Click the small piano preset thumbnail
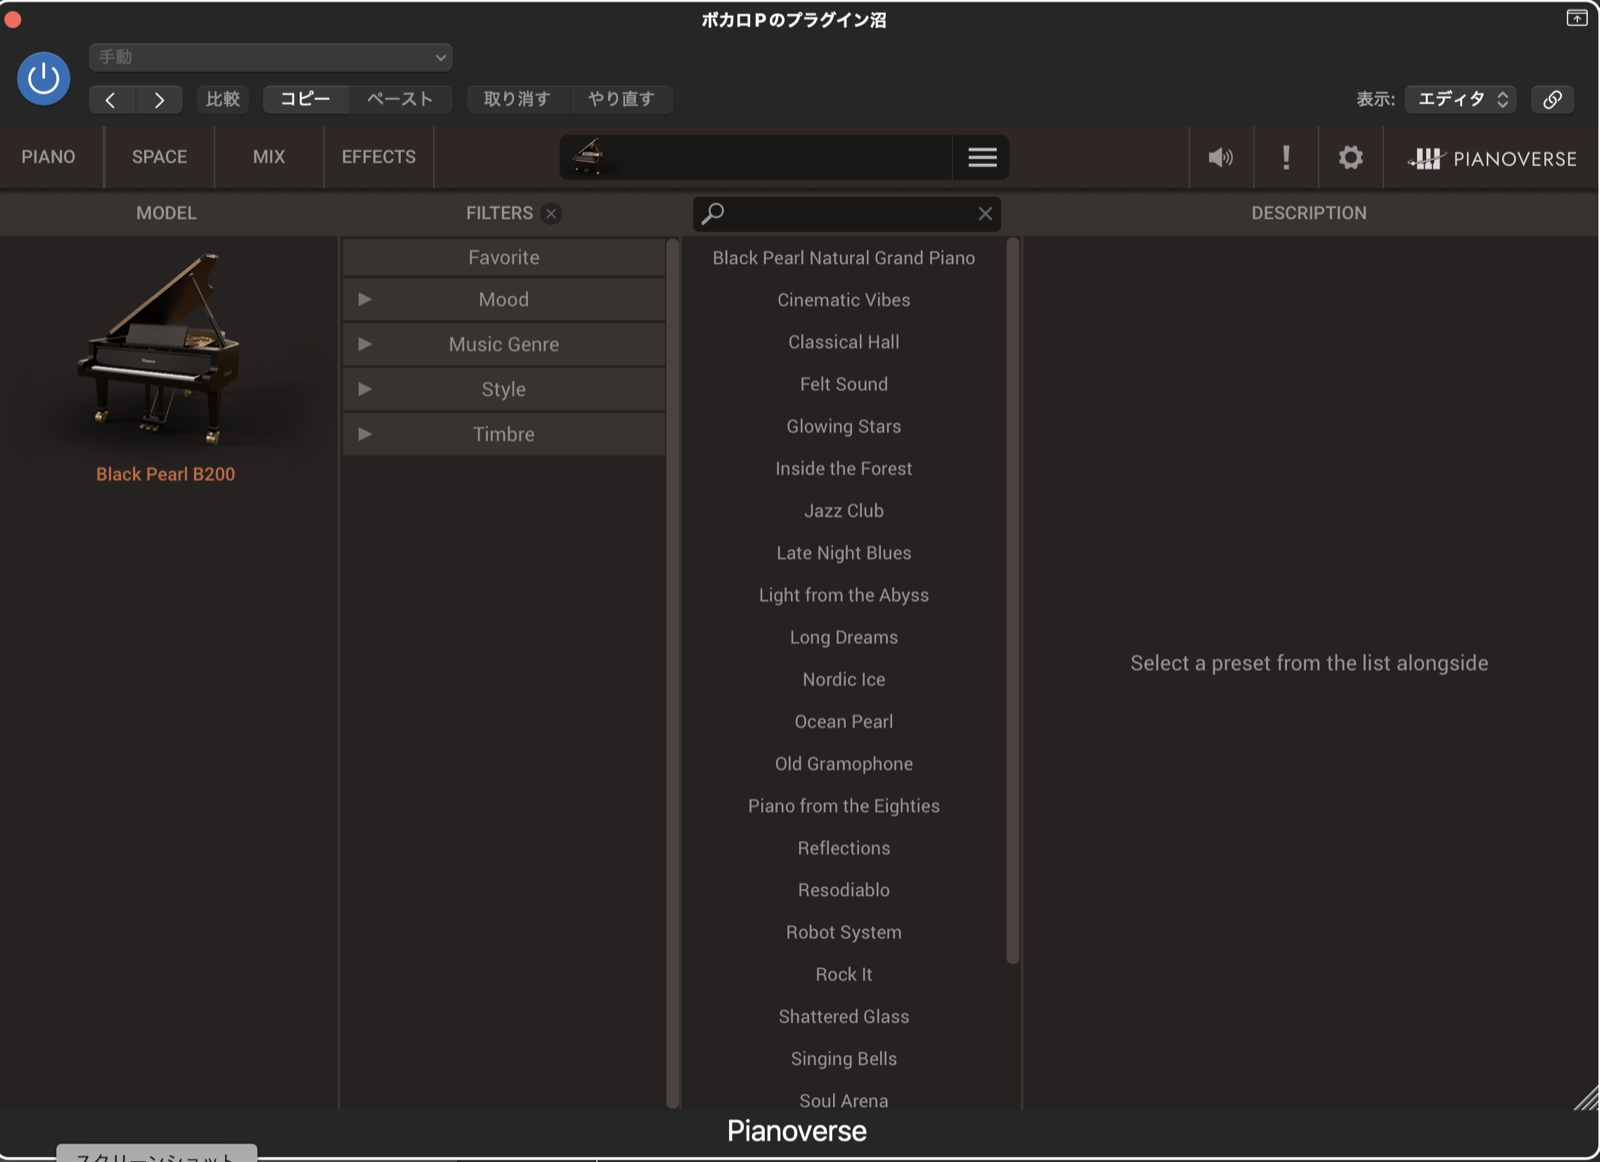Viewport: 1600px width, 1162px height. pyautogui.click(x=588, y=157)
